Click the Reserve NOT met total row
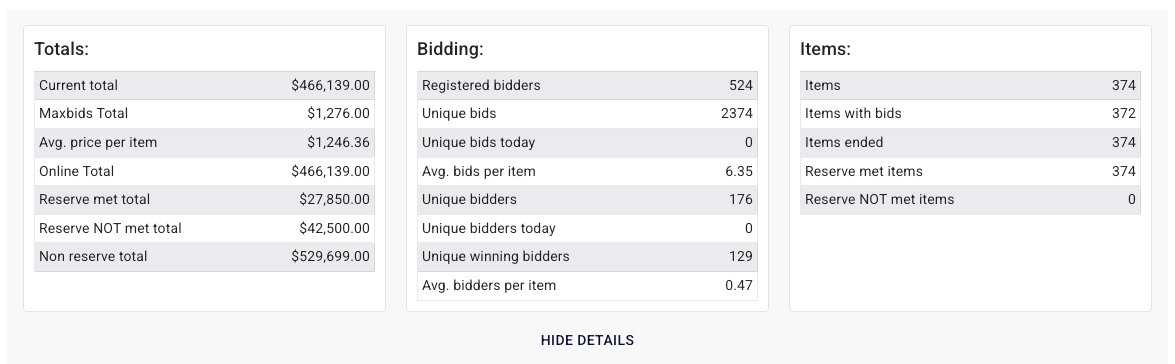This screenshot has width=1175, height=364. (205, 228)
